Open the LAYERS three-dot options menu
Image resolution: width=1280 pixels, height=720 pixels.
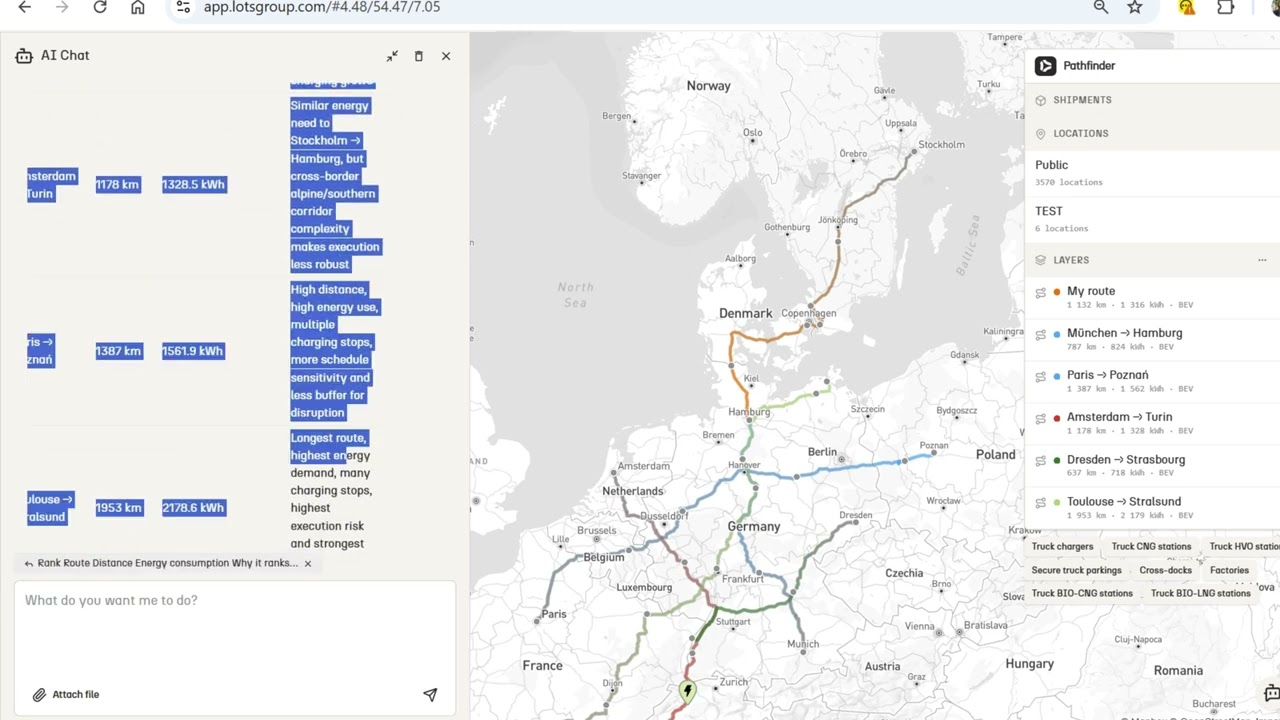[x=1262, y=260]
